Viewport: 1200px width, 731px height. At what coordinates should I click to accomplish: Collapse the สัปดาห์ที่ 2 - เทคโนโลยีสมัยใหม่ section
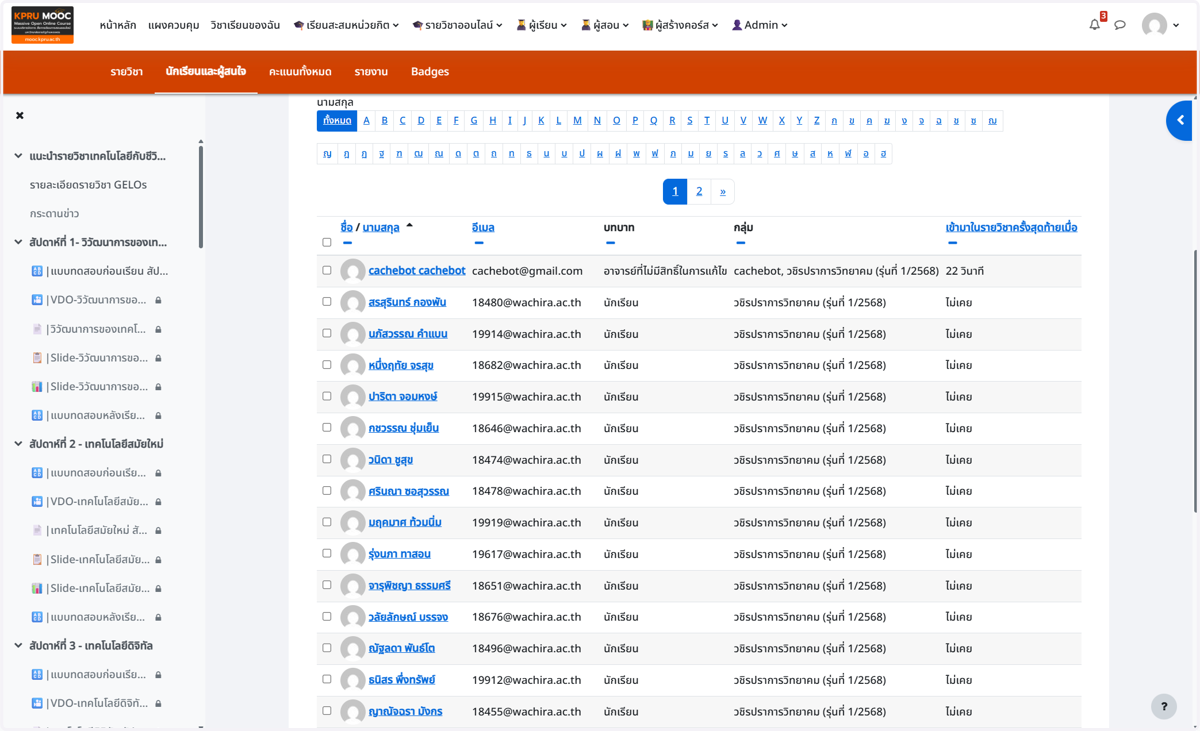[x=18, y=443]
